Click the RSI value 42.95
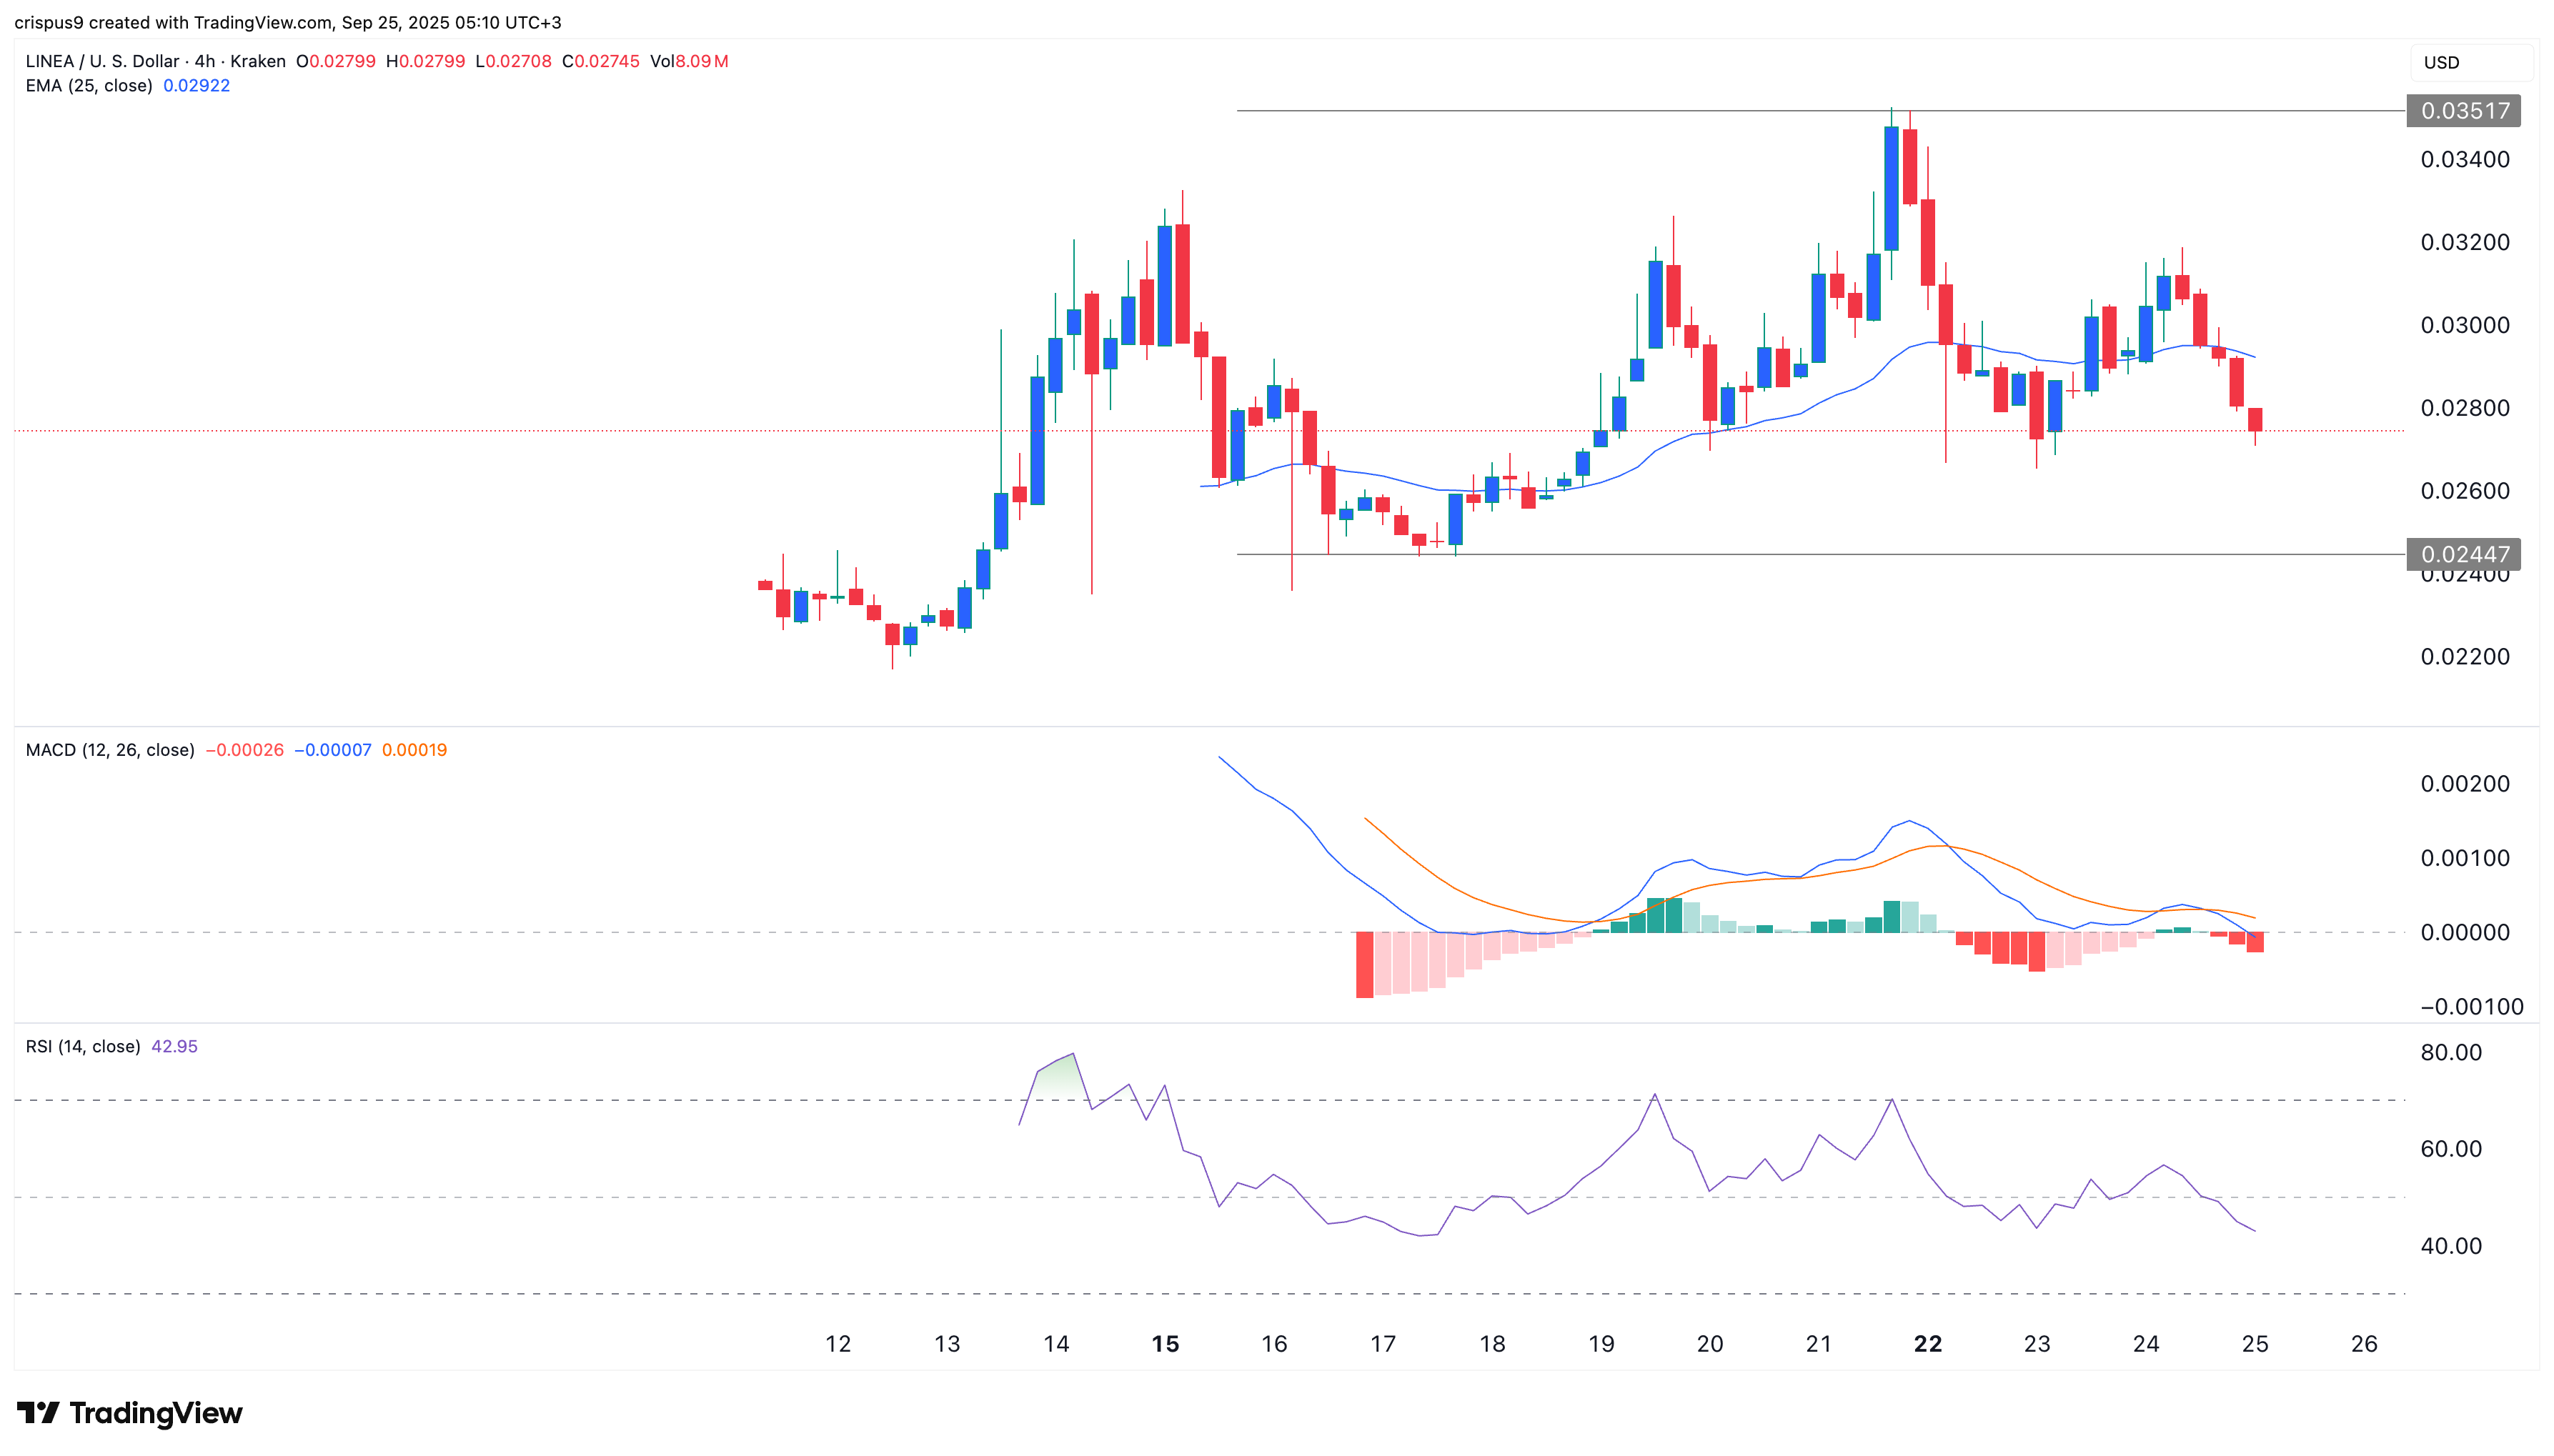Viewport: 2554px width, 1456px height. click(174, 1047)
